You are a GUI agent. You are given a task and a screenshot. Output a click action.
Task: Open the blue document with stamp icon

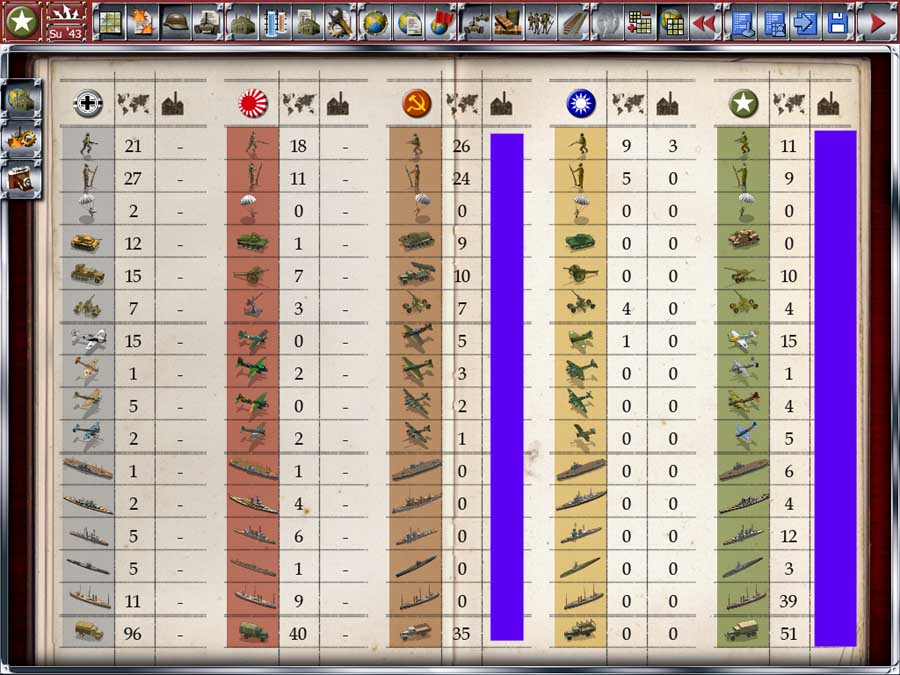point(741,22)
